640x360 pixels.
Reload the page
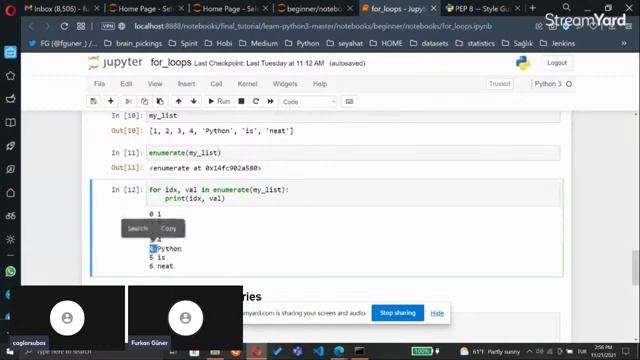(x=64, y=27)
